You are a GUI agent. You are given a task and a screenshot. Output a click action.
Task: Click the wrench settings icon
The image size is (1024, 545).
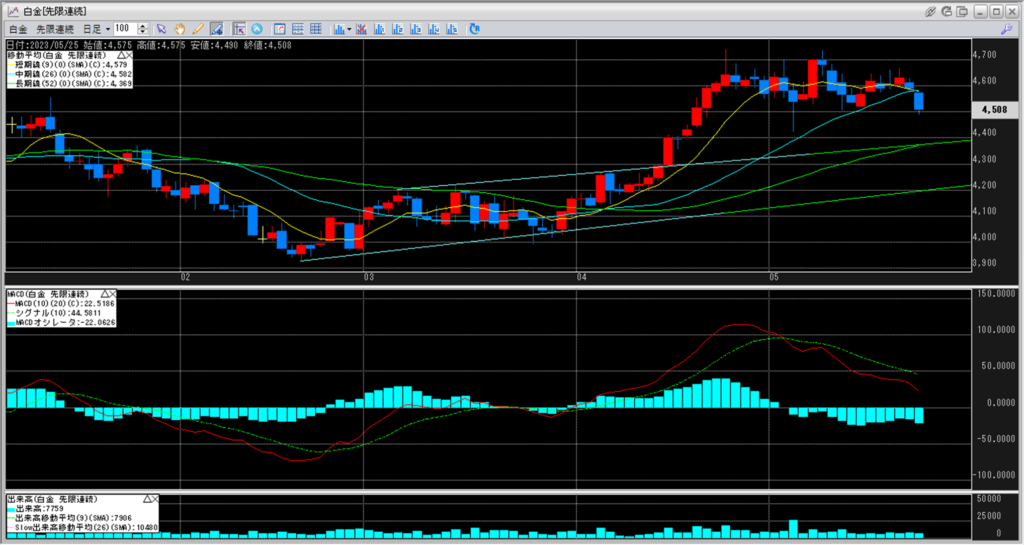pyautogui.click(x=1005, y=29)
